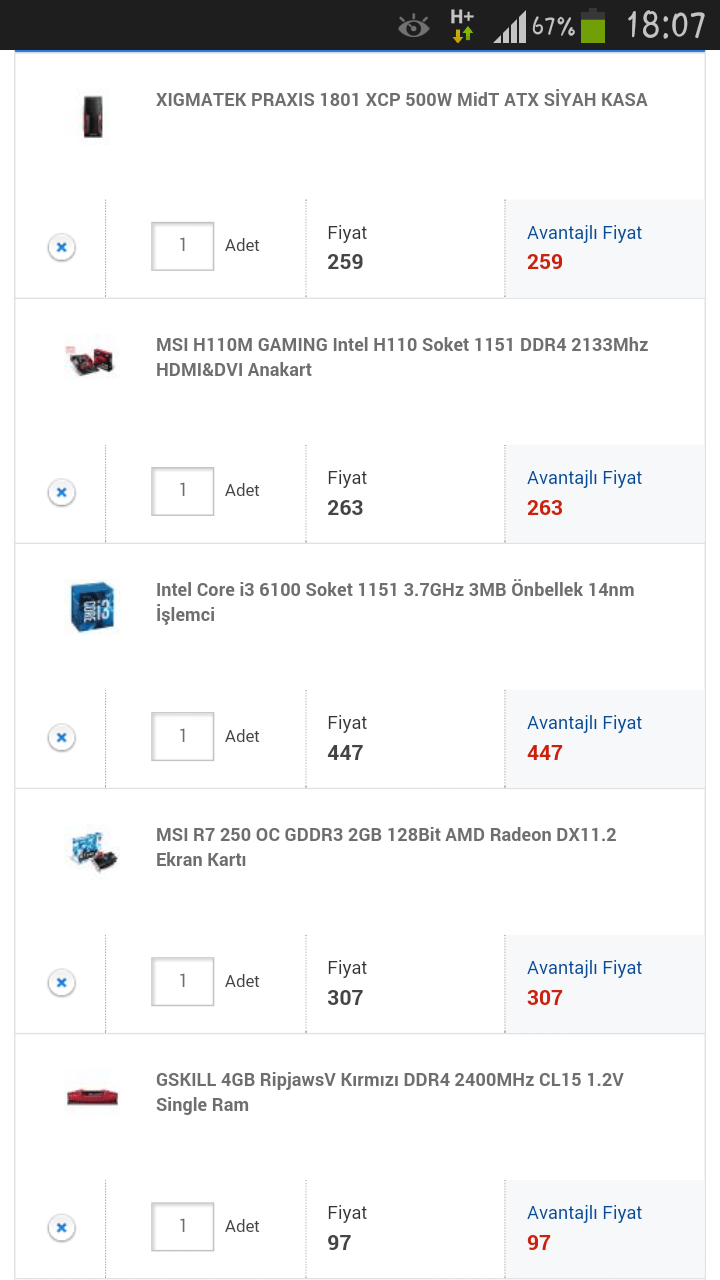Tap the battery indicator in status bar
Viewport: 720px width, 1280px height.
click(x=592, y=24)
